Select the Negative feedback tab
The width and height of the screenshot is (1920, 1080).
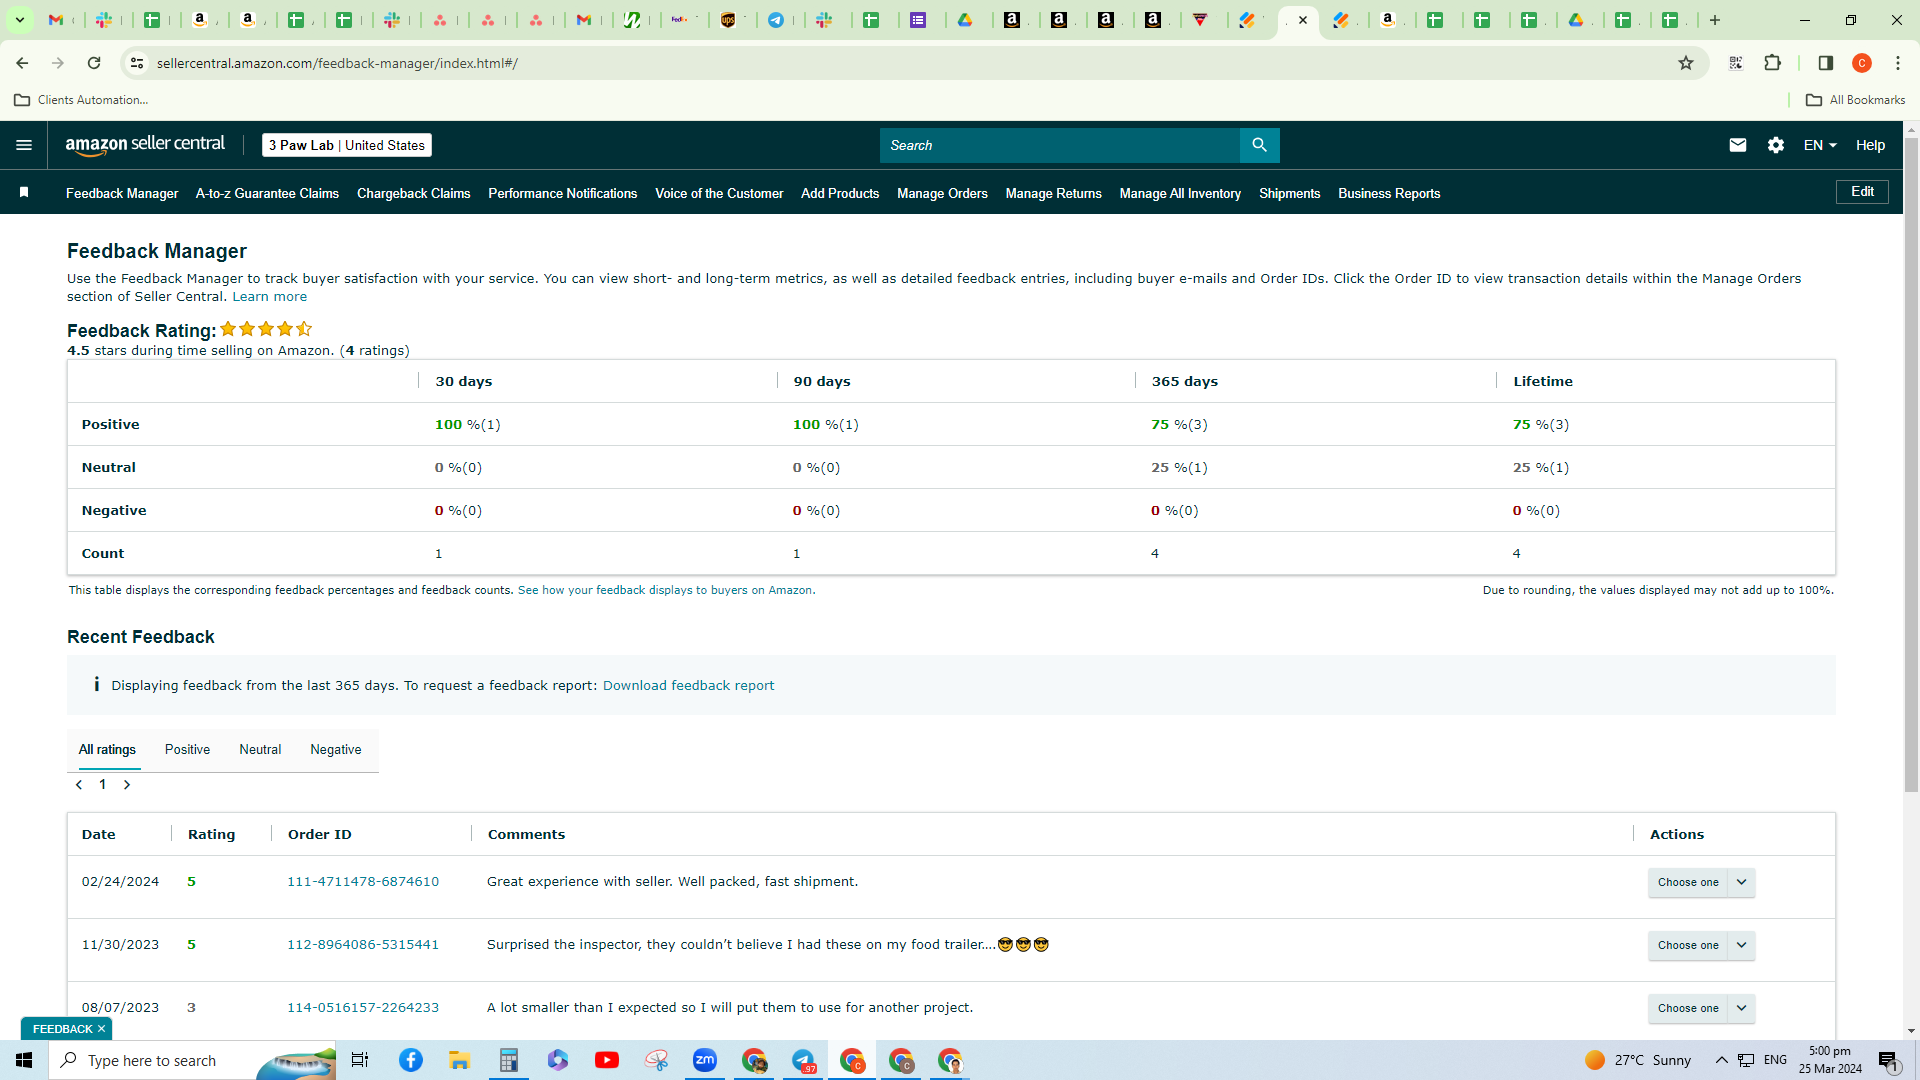click(x=336, y=750)
